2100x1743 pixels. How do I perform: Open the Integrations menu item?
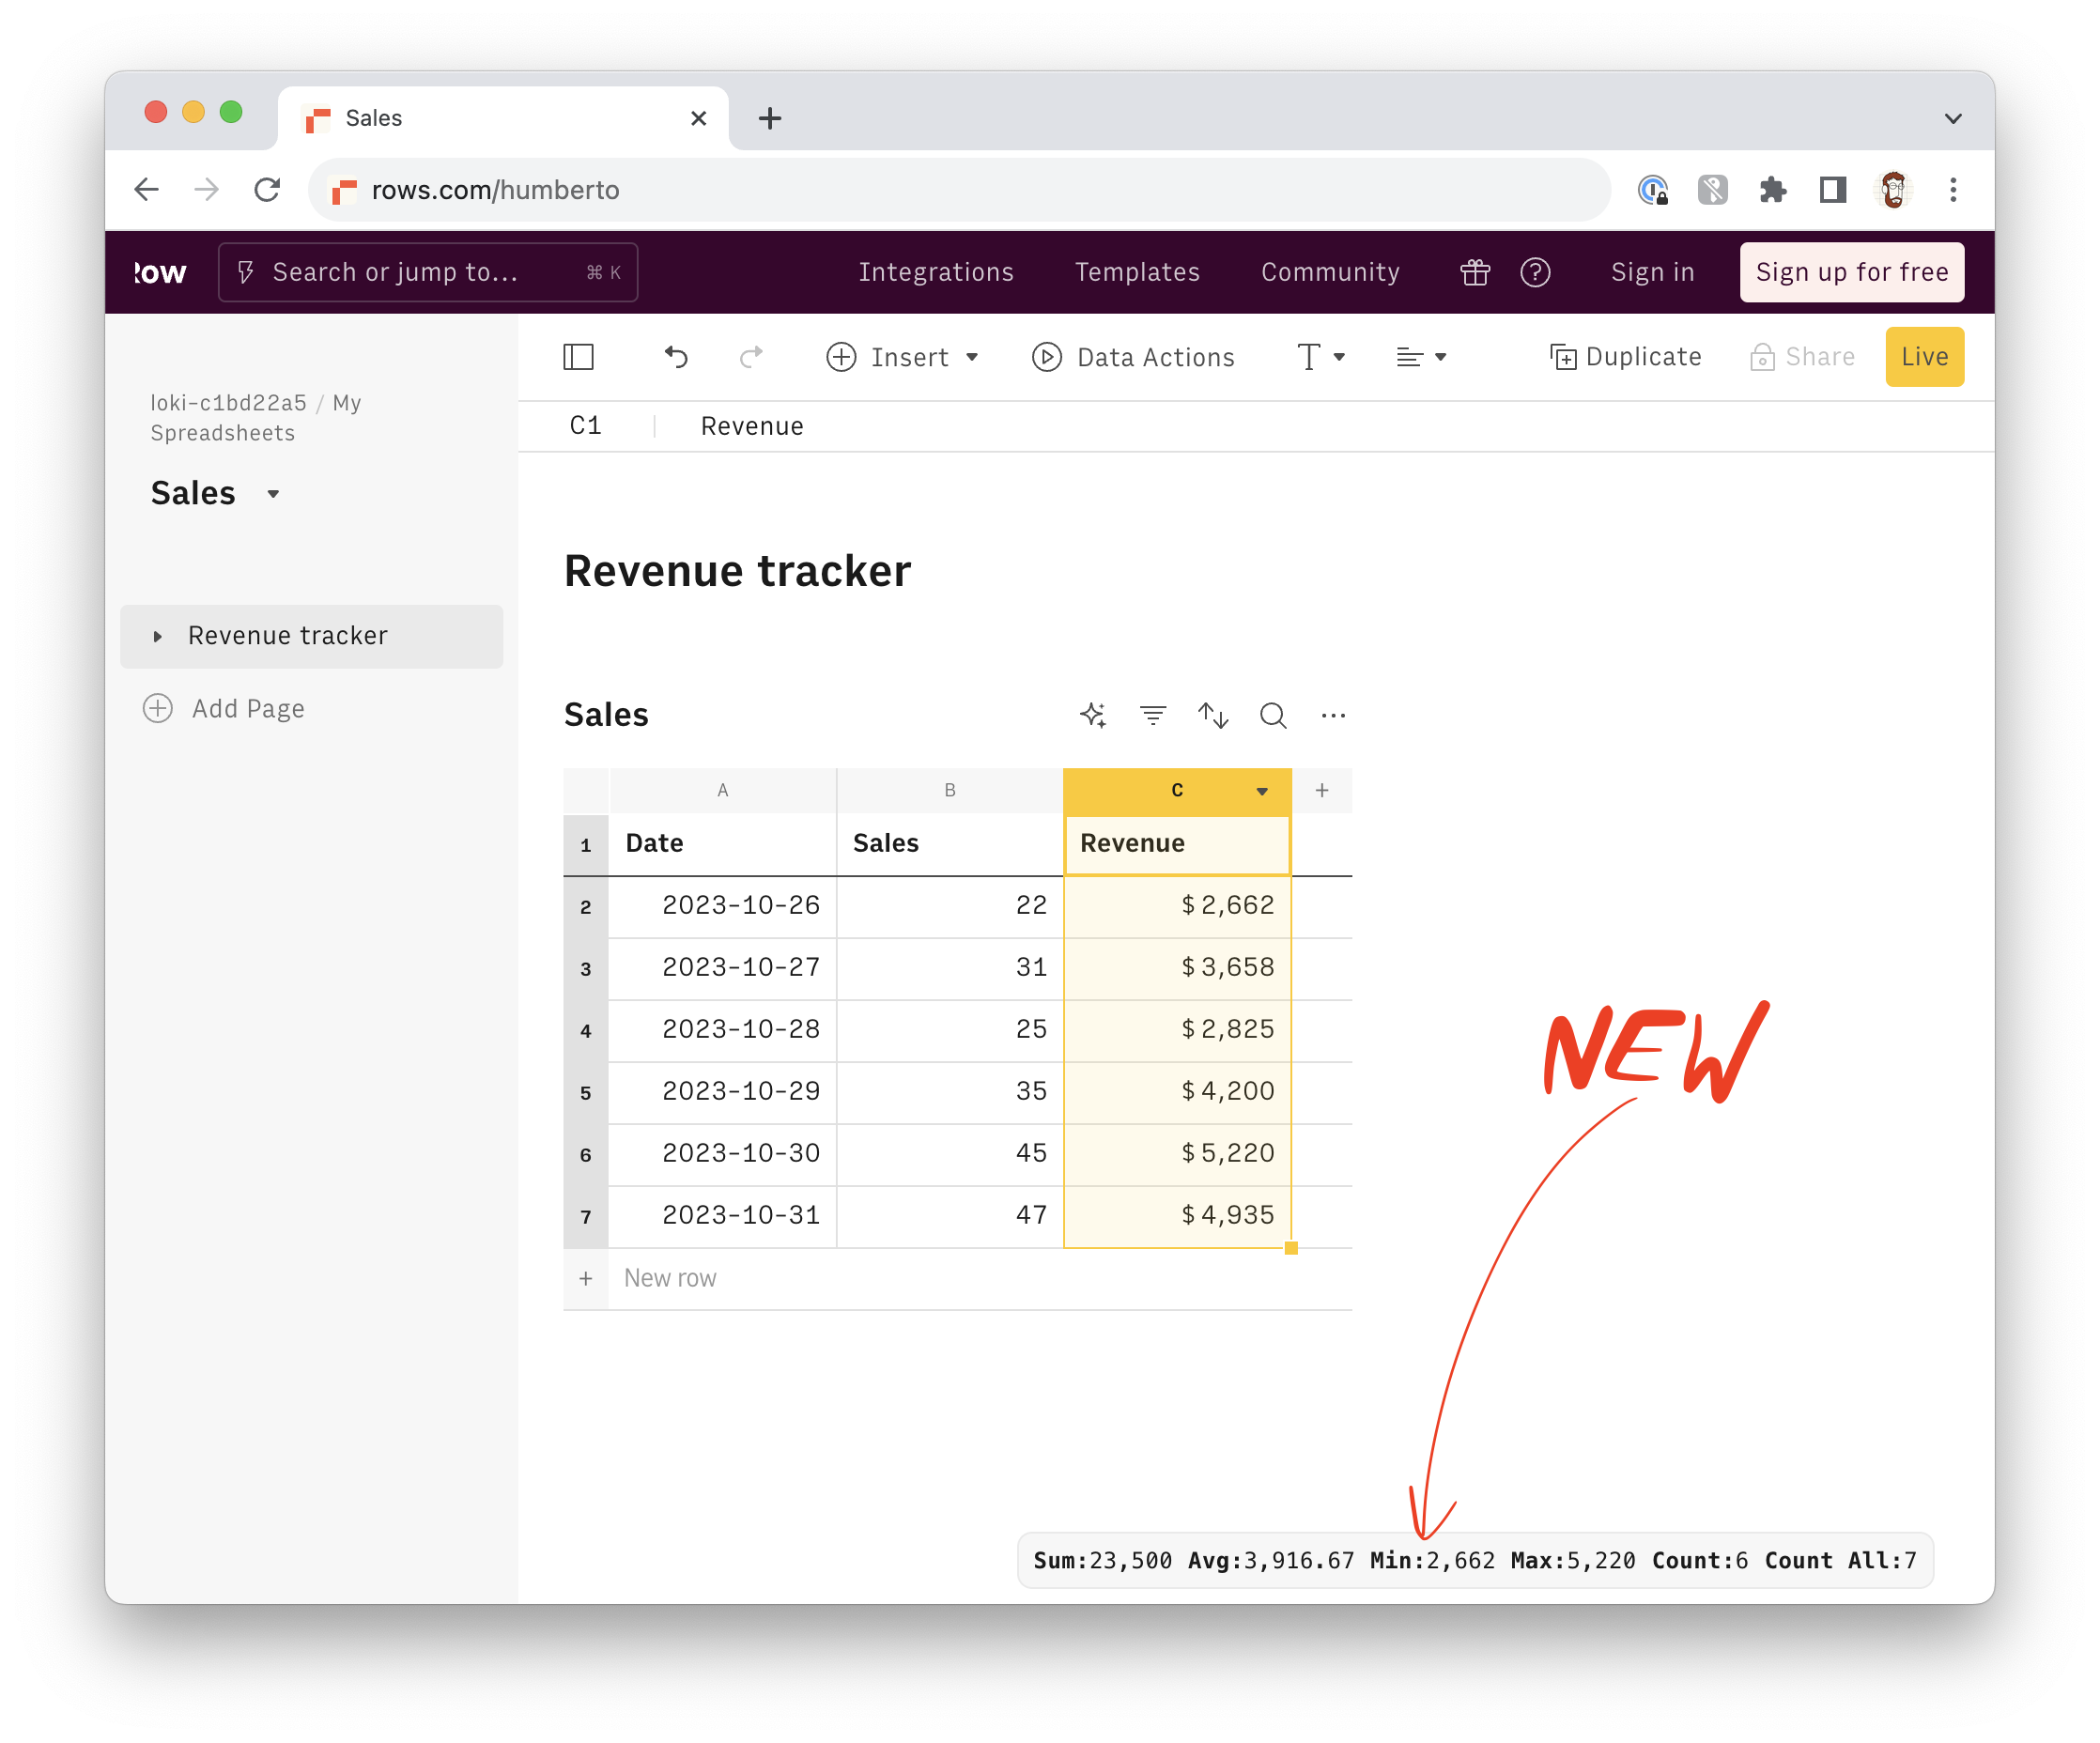(x=936, y=272)
